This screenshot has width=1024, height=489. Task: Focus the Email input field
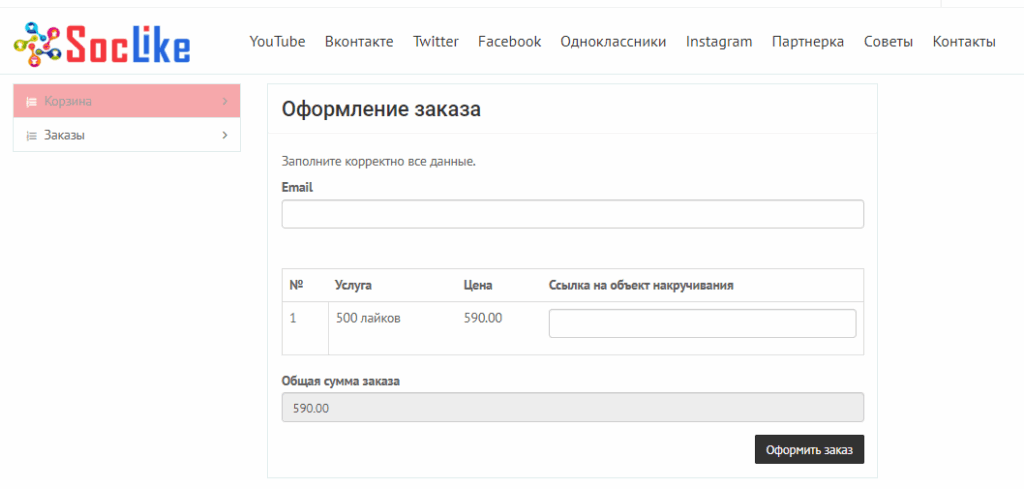tap(572, 214)
